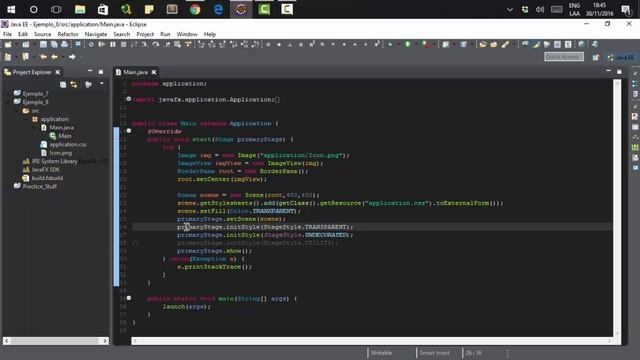Viewport: 640px width, 360px height.
Task: Click the Debug bug icon
Action: (390, 44)
